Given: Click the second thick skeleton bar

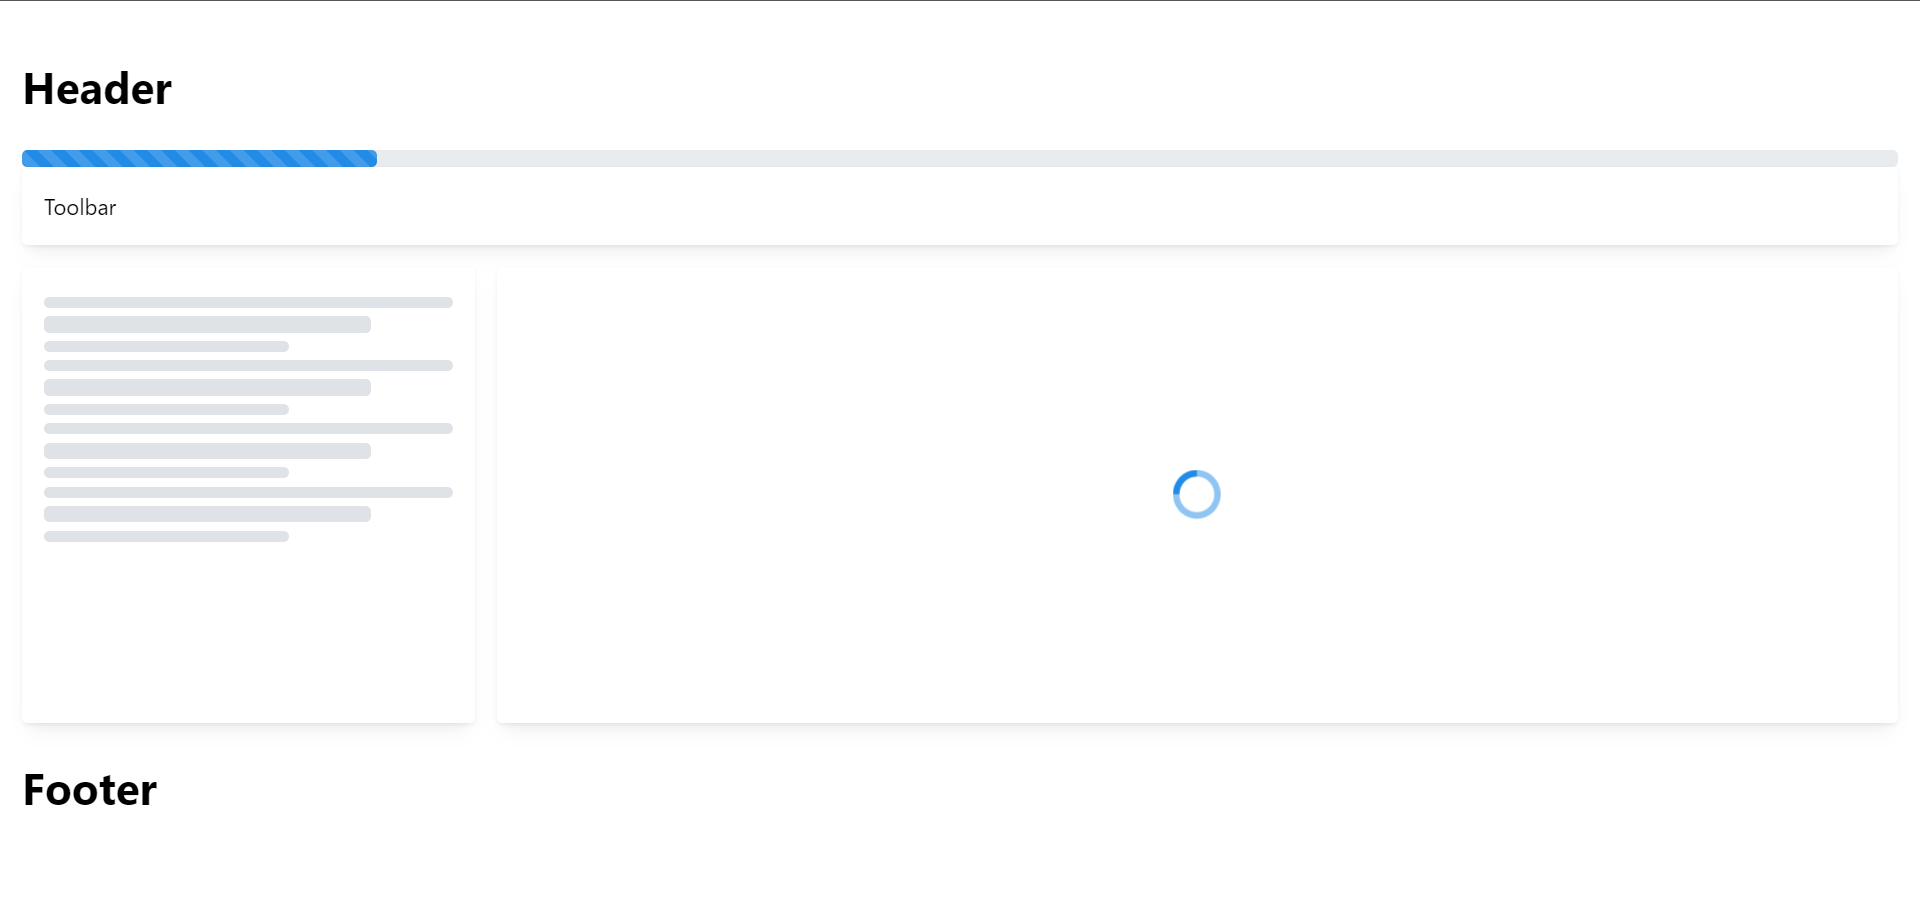Looking at the screenshot, I should [207, 387].
